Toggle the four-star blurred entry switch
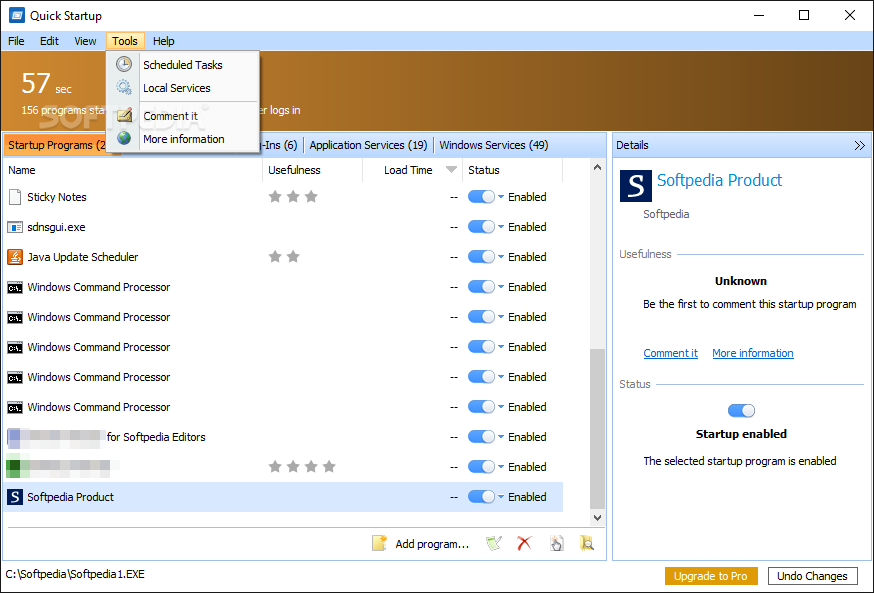 point(481,467)
